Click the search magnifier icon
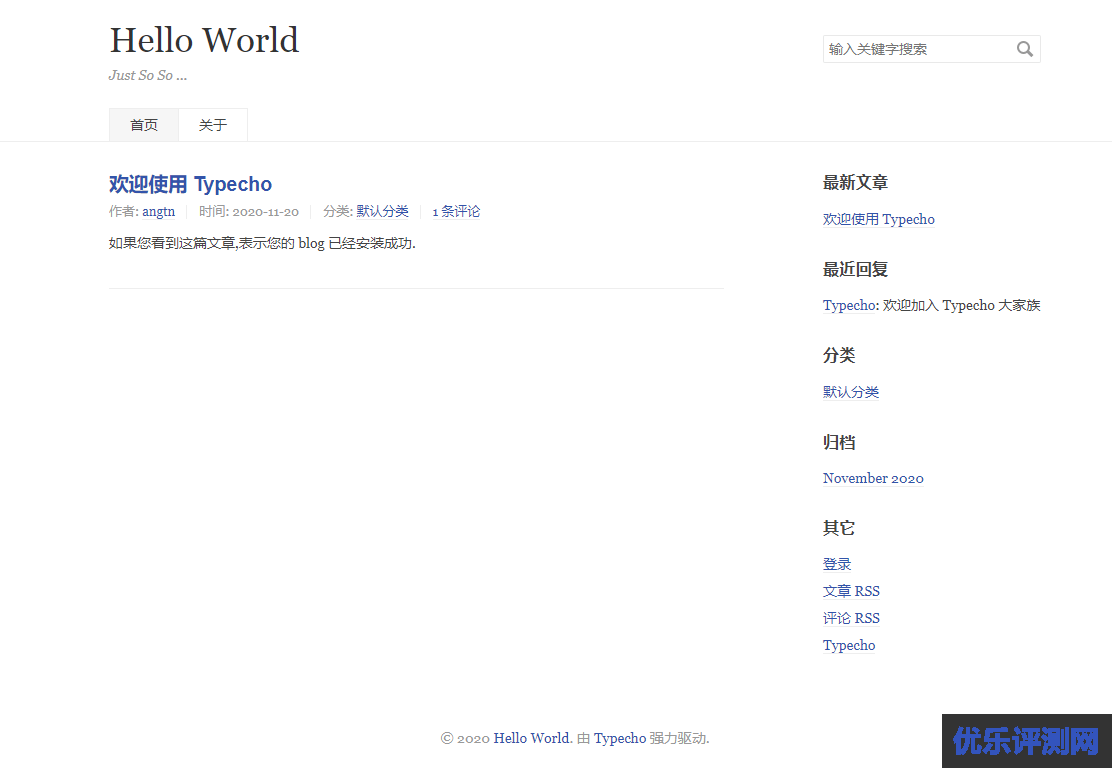 [x=1024, y=48]
